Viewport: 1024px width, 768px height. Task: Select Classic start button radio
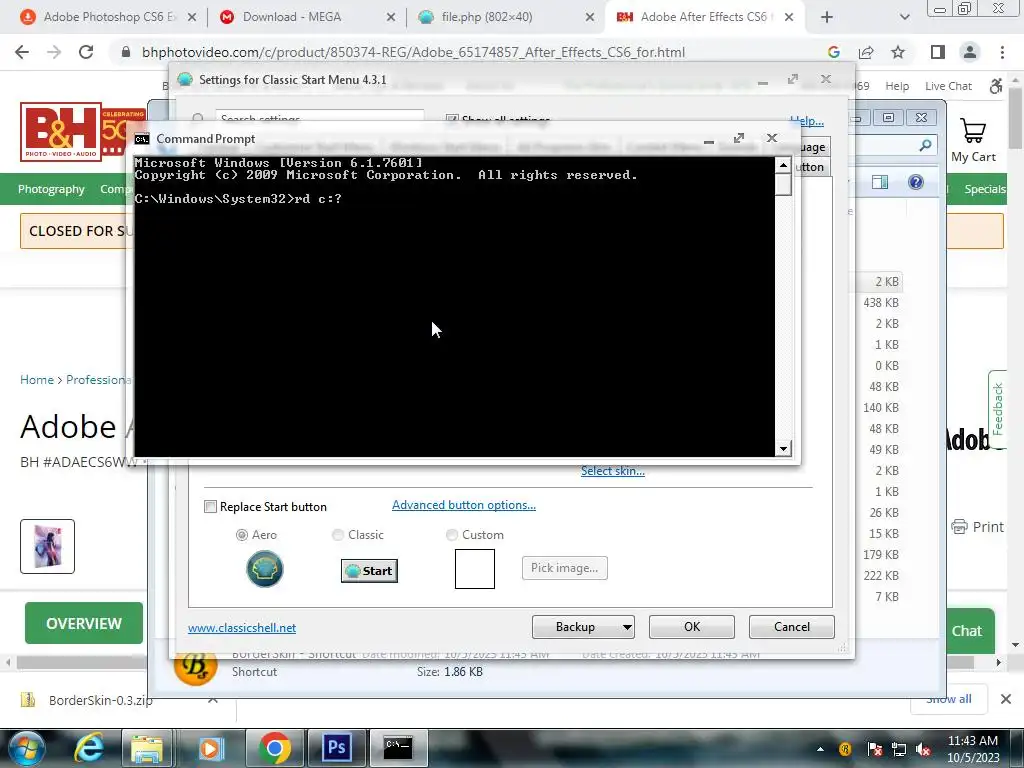[x=338, y=535]
